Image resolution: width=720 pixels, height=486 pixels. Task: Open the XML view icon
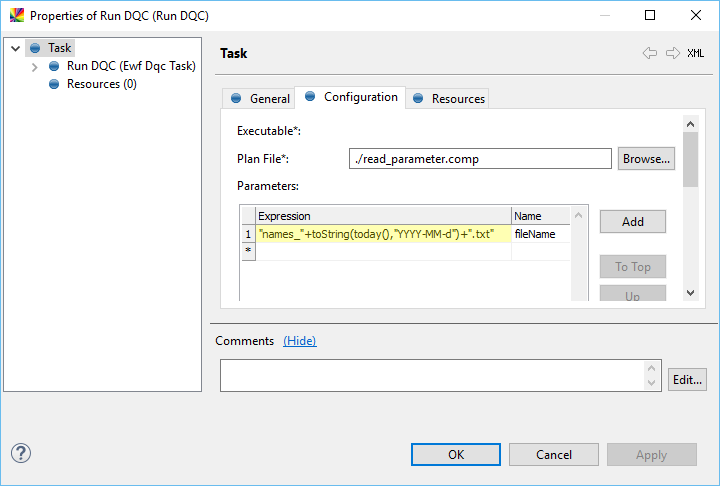coord(695,54)
